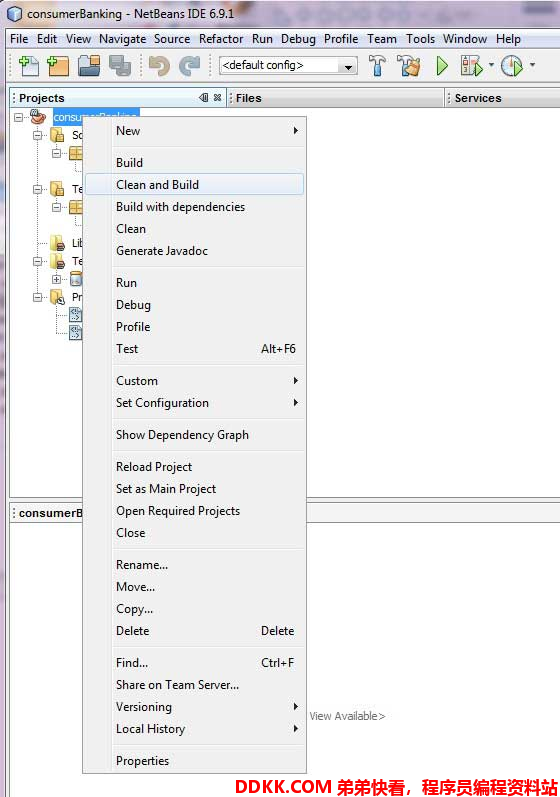Open the Custom submenu

pyautogui.click(x=195, y=381)
